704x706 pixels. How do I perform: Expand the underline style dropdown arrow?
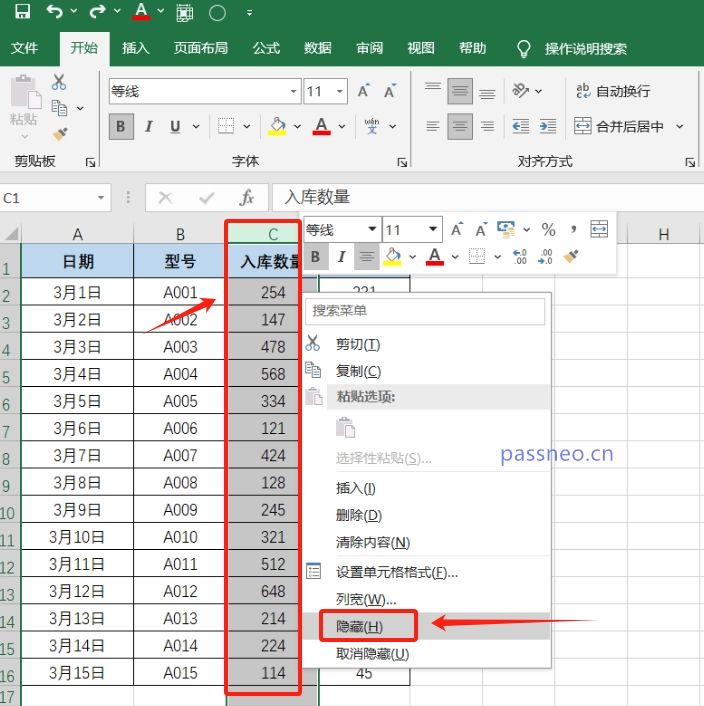(x=196, y=127)
